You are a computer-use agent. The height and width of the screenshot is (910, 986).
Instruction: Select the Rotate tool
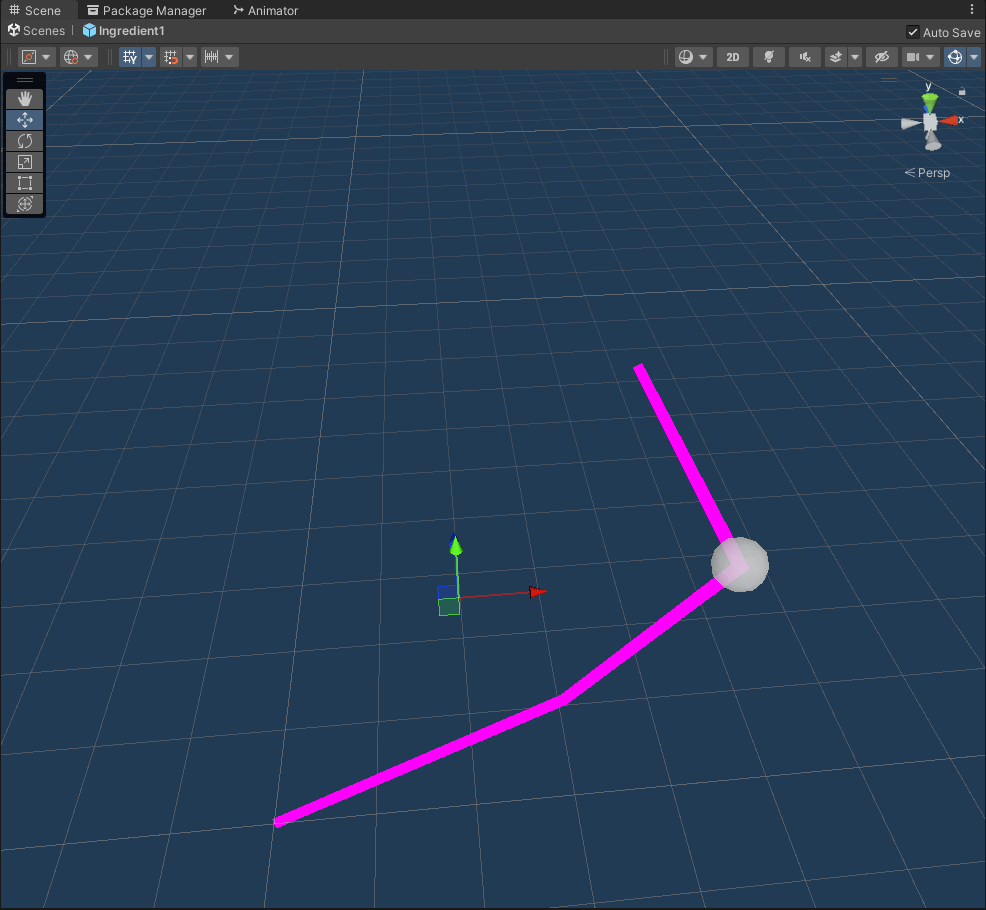pyautogui.click(x=25, y=141)
